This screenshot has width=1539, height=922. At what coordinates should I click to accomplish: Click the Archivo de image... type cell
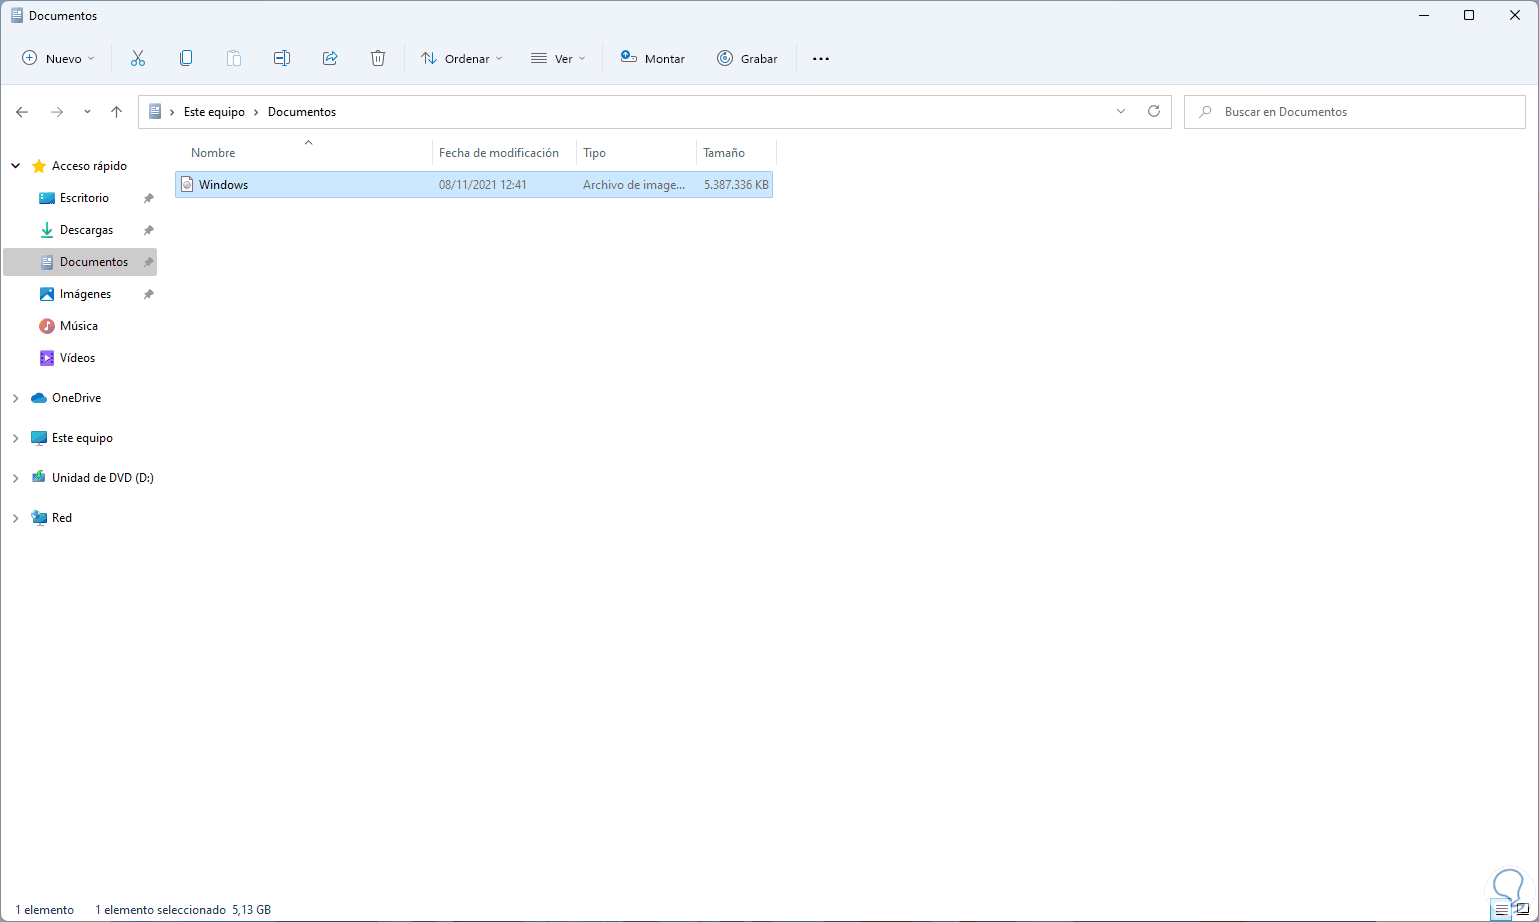(x=634, y=185)
